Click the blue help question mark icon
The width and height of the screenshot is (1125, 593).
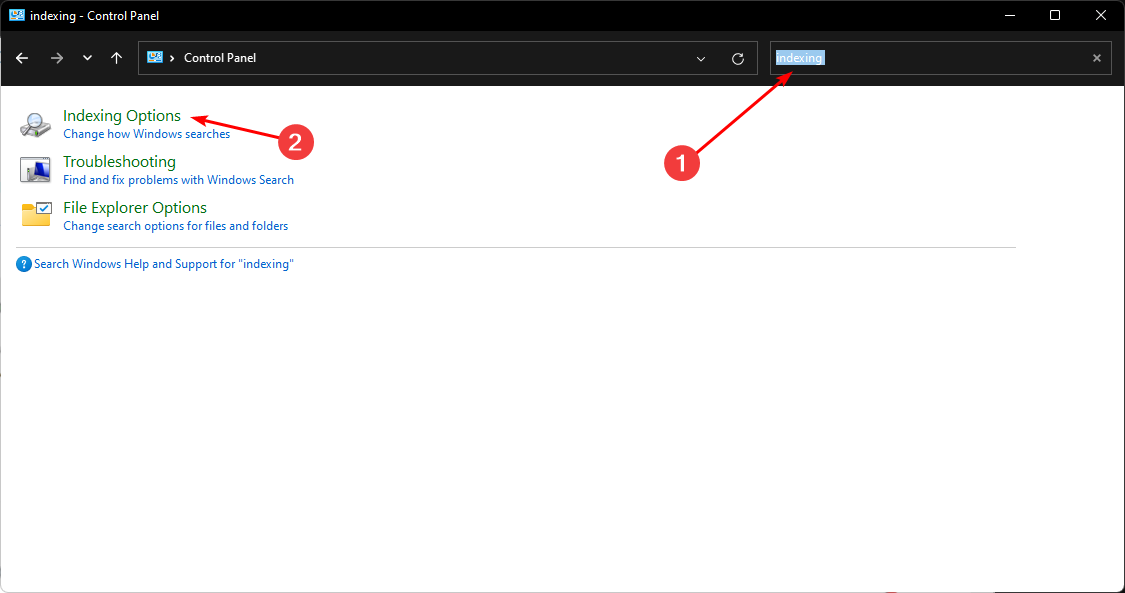[24, 264]
